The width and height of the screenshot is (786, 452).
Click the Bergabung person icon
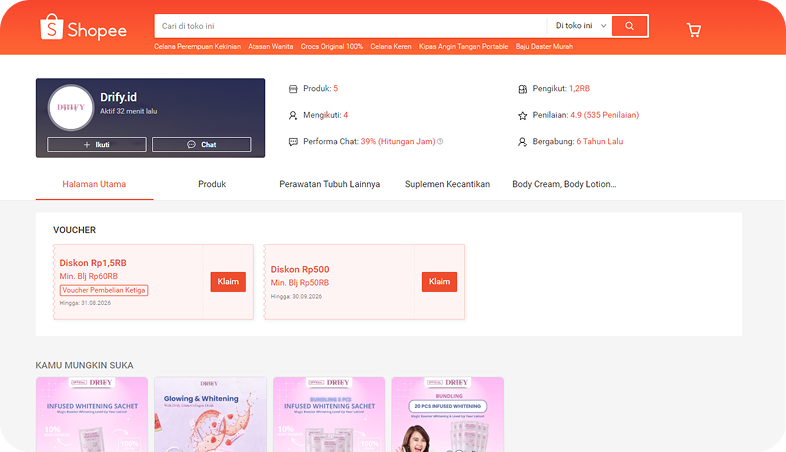[522, 142]
